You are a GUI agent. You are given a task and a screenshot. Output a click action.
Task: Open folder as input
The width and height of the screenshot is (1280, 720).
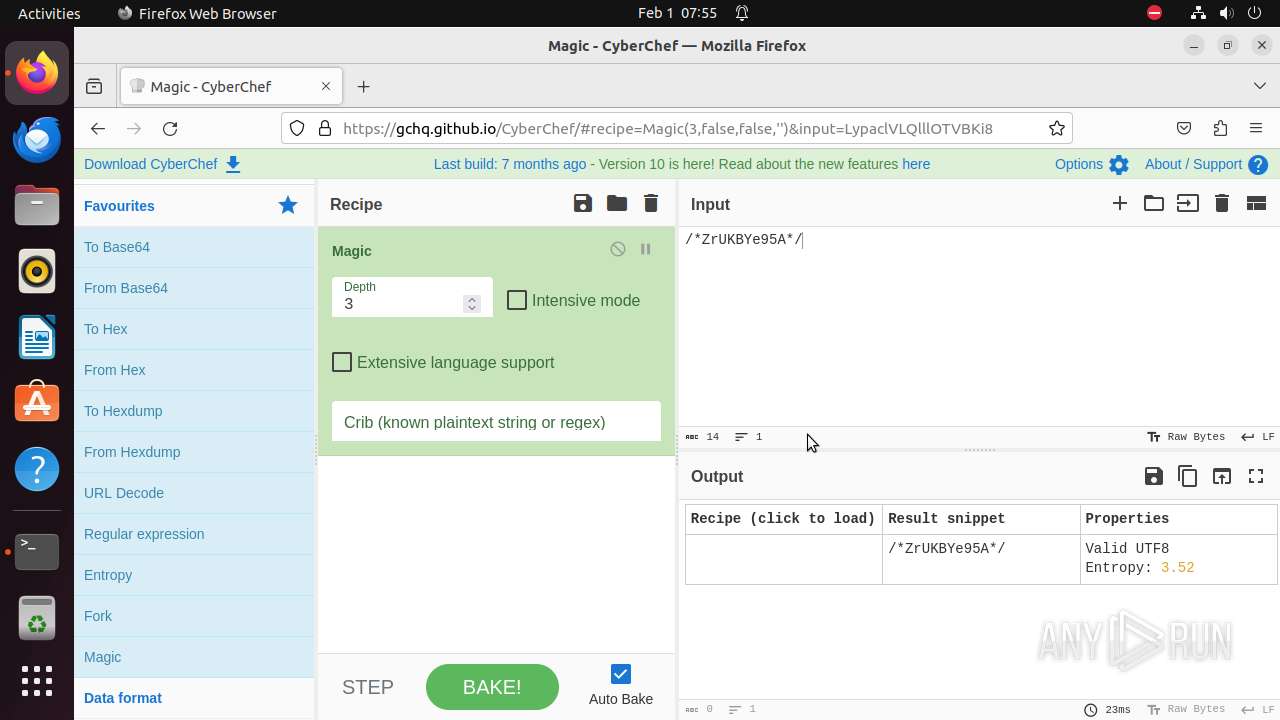[x=1154, y=204]
